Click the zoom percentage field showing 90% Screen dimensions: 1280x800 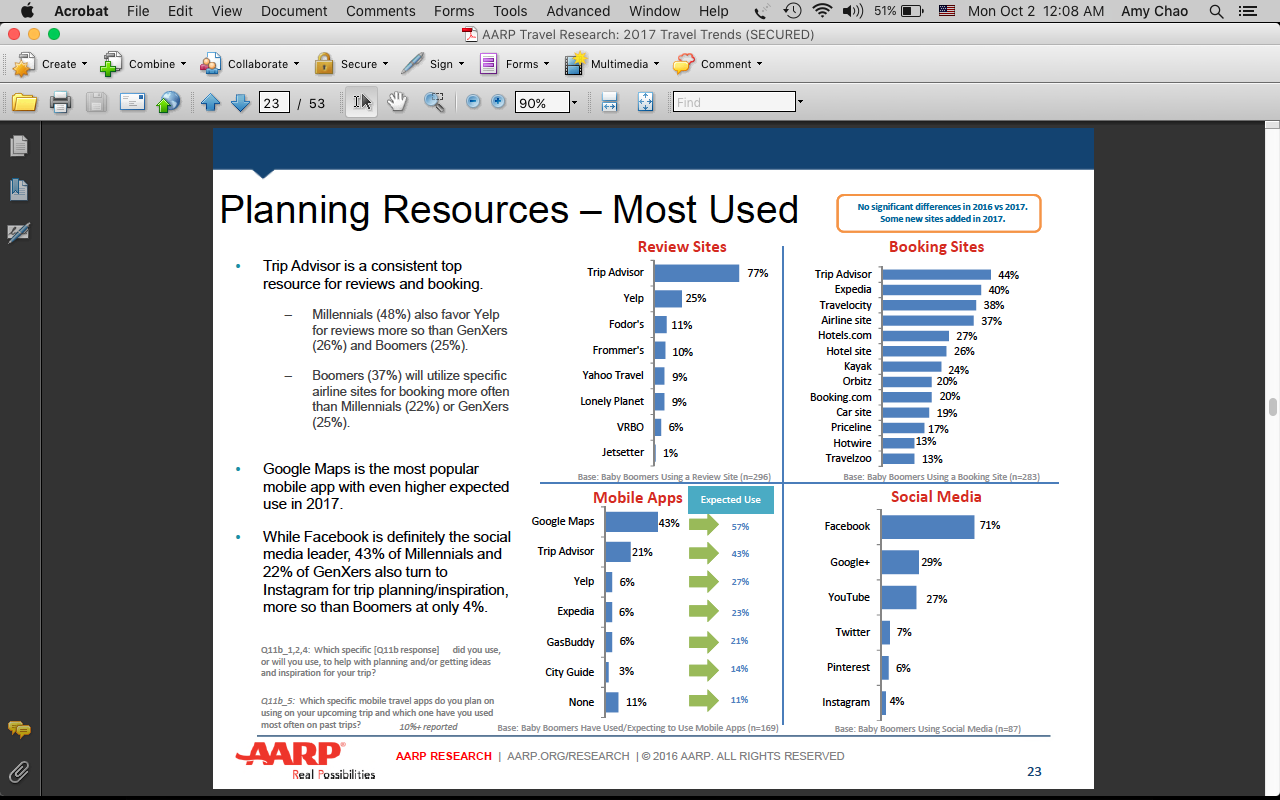[541, 102]
